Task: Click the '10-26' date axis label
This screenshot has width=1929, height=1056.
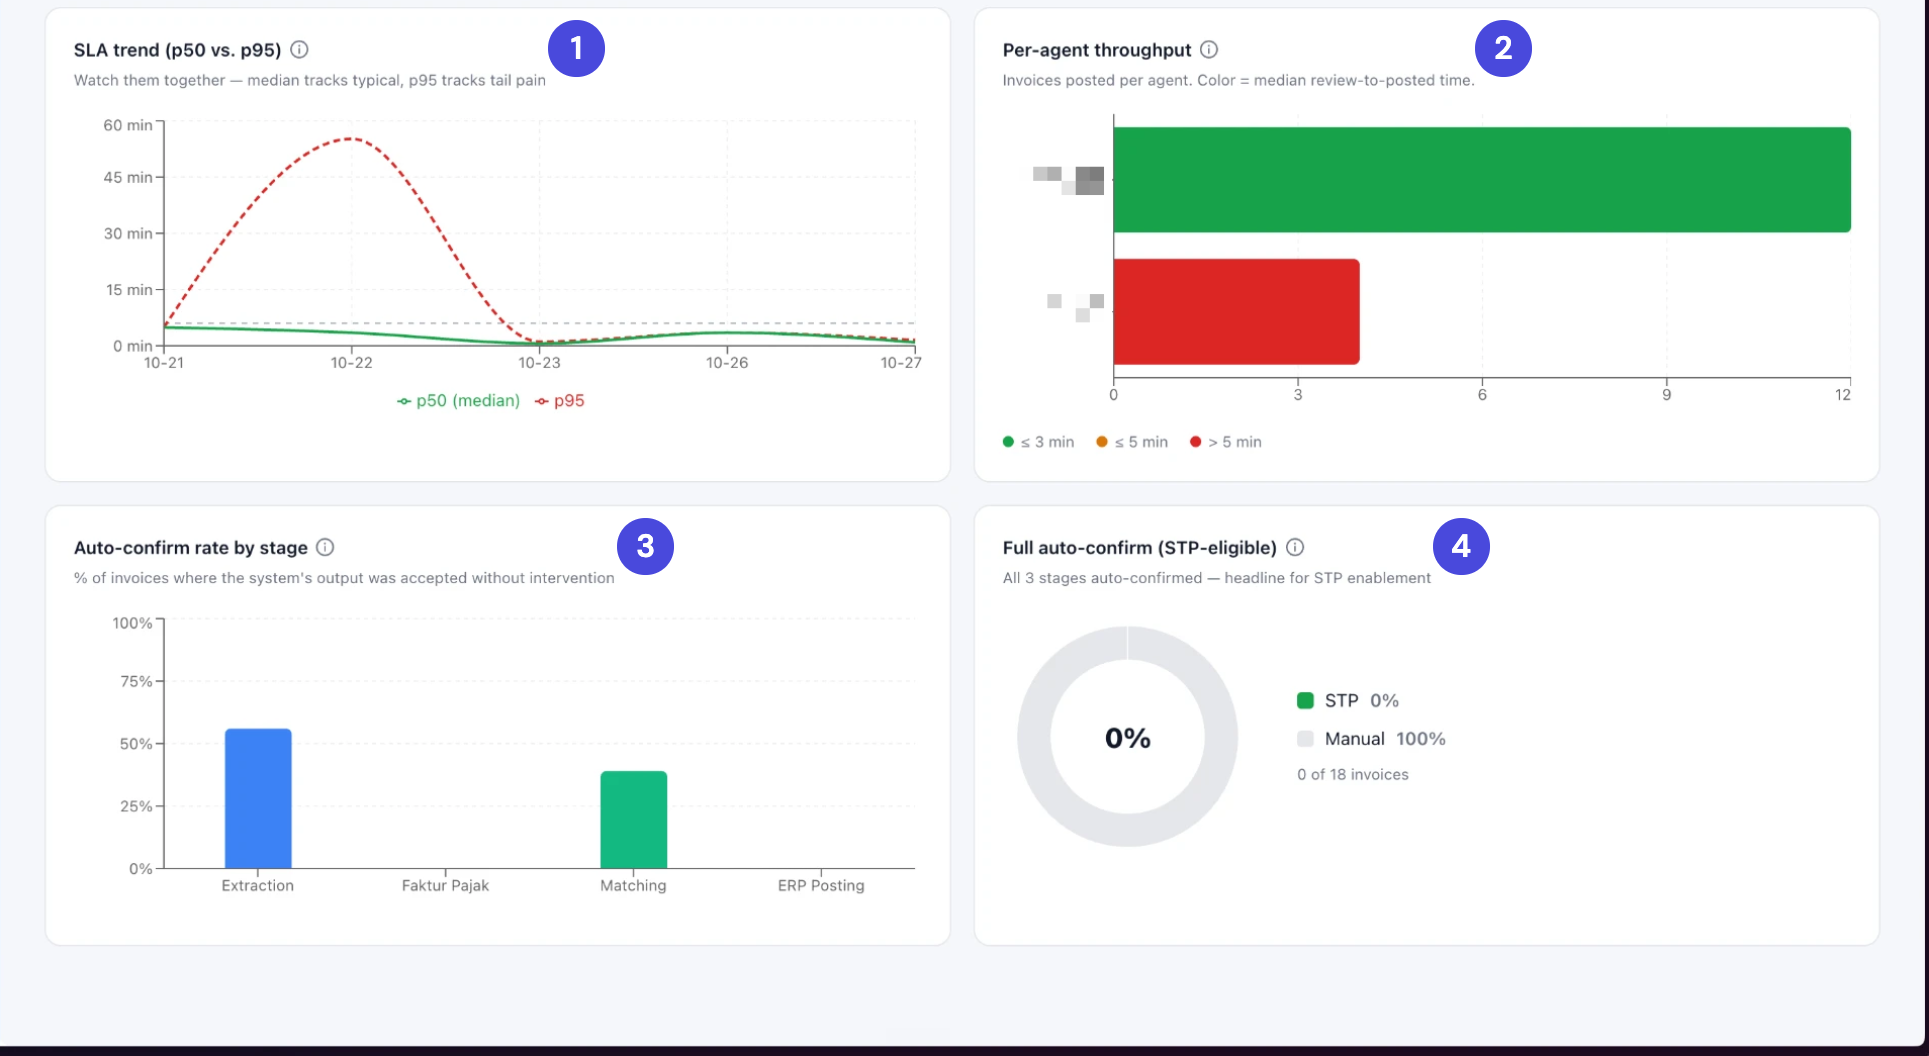Action: point(727,363)
